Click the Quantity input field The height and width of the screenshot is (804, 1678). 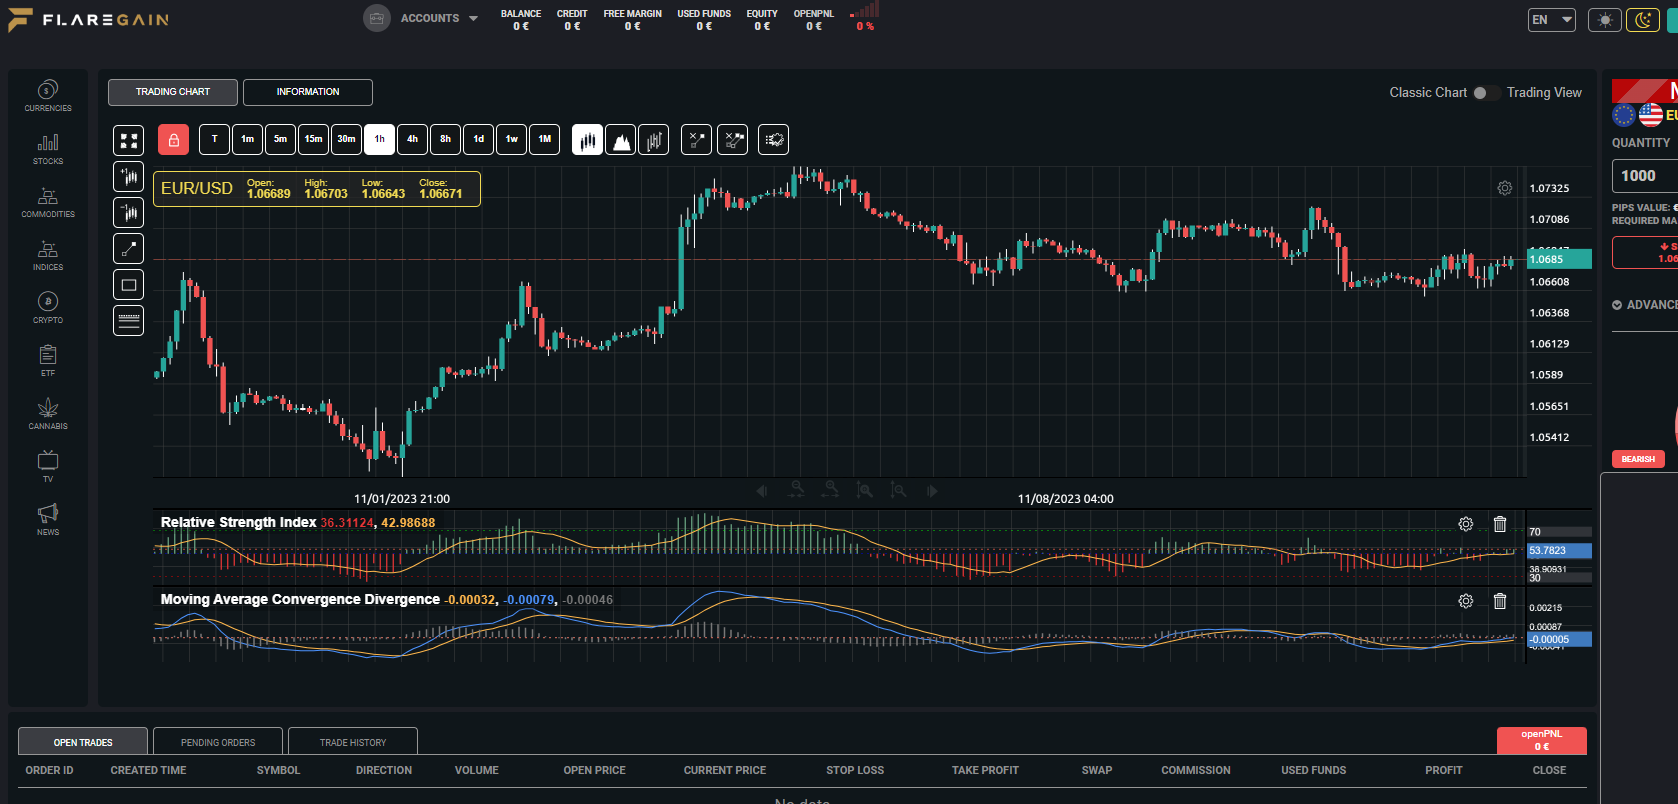click(x=1645, y=176)
